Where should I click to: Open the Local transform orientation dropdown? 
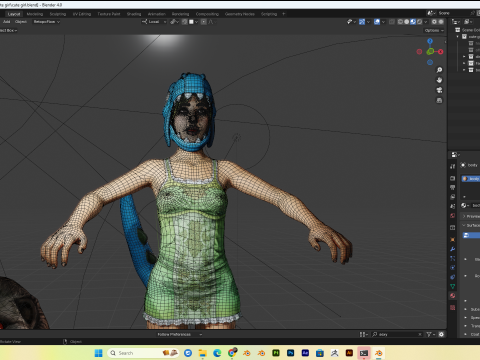click(154, 22)
